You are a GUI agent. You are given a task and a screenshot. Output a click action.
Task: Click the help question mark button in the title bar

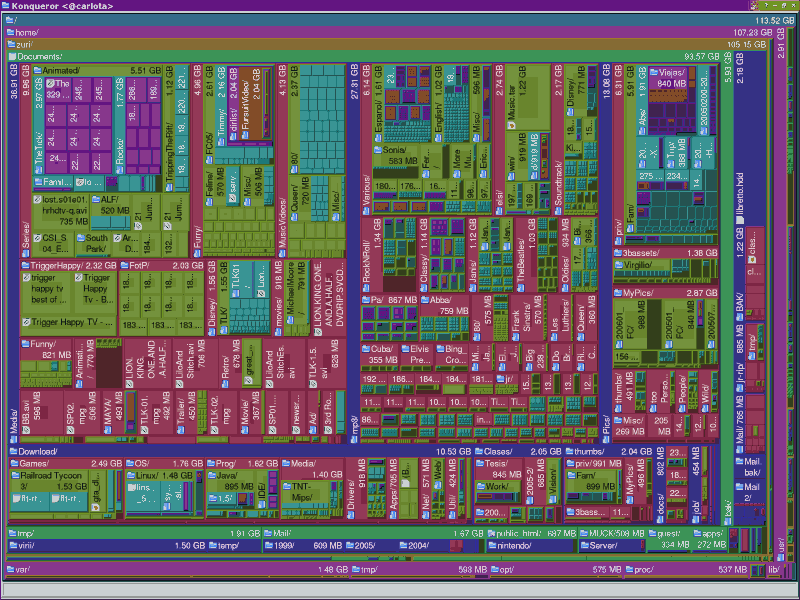pos(766,5)
